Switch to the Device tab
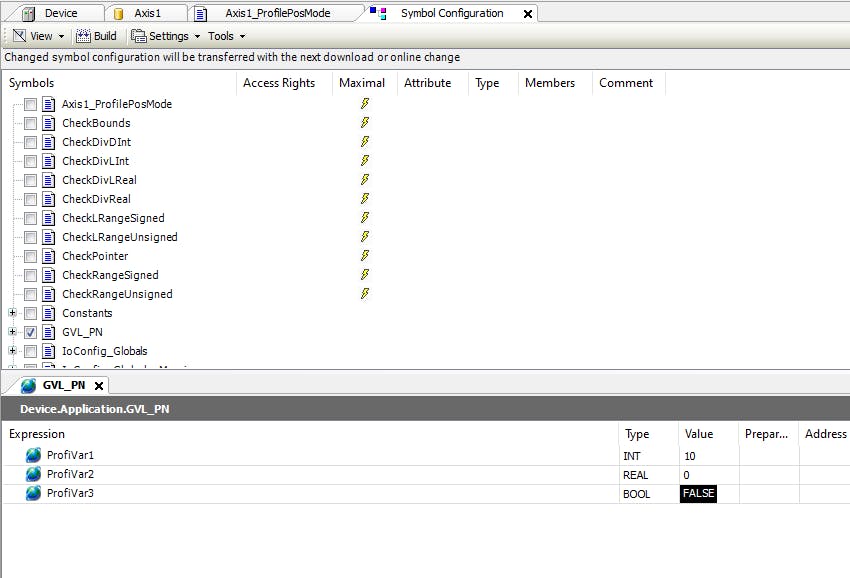This screenshot has width=850, height=578. click(x=60, y=13)
